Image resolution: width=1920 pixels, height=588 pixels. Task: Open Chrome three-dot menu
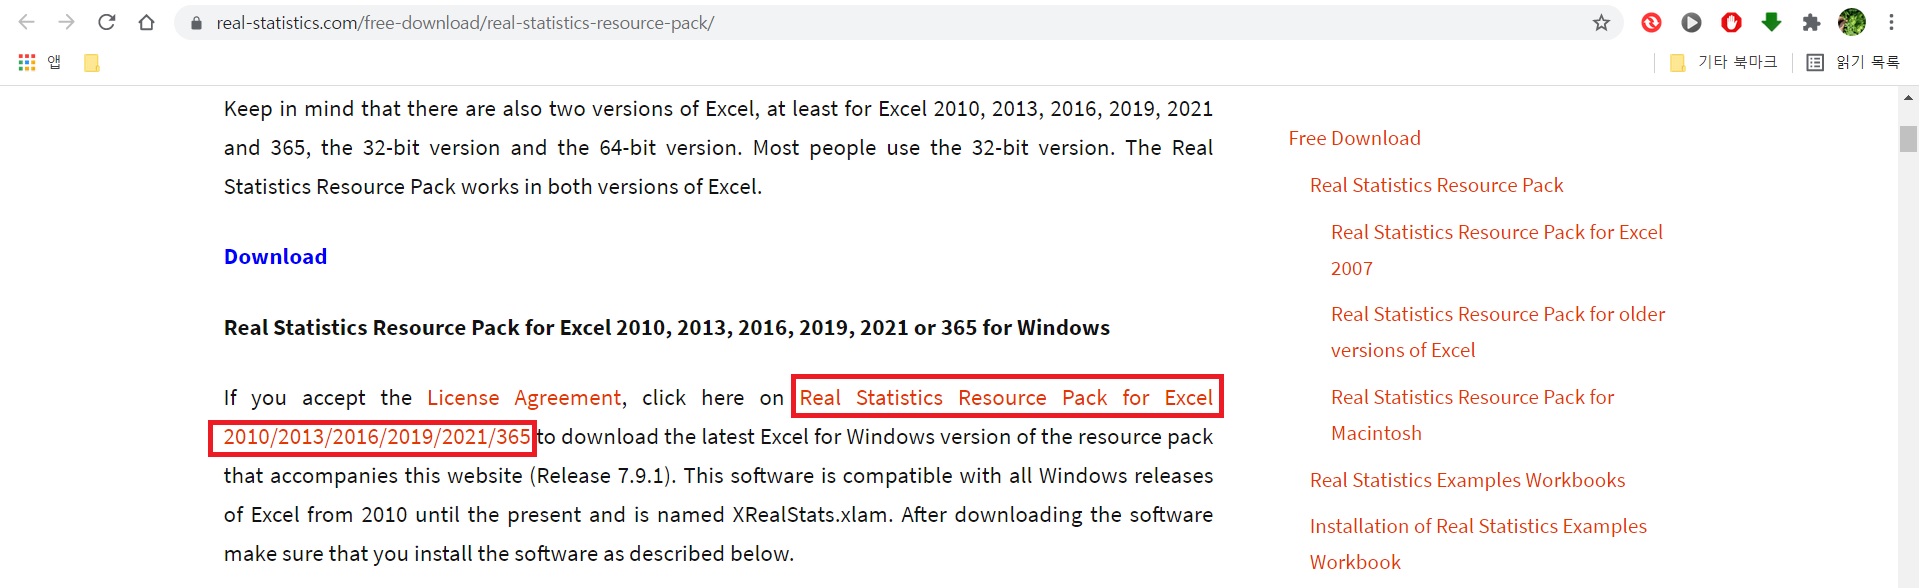point(1891,22)
